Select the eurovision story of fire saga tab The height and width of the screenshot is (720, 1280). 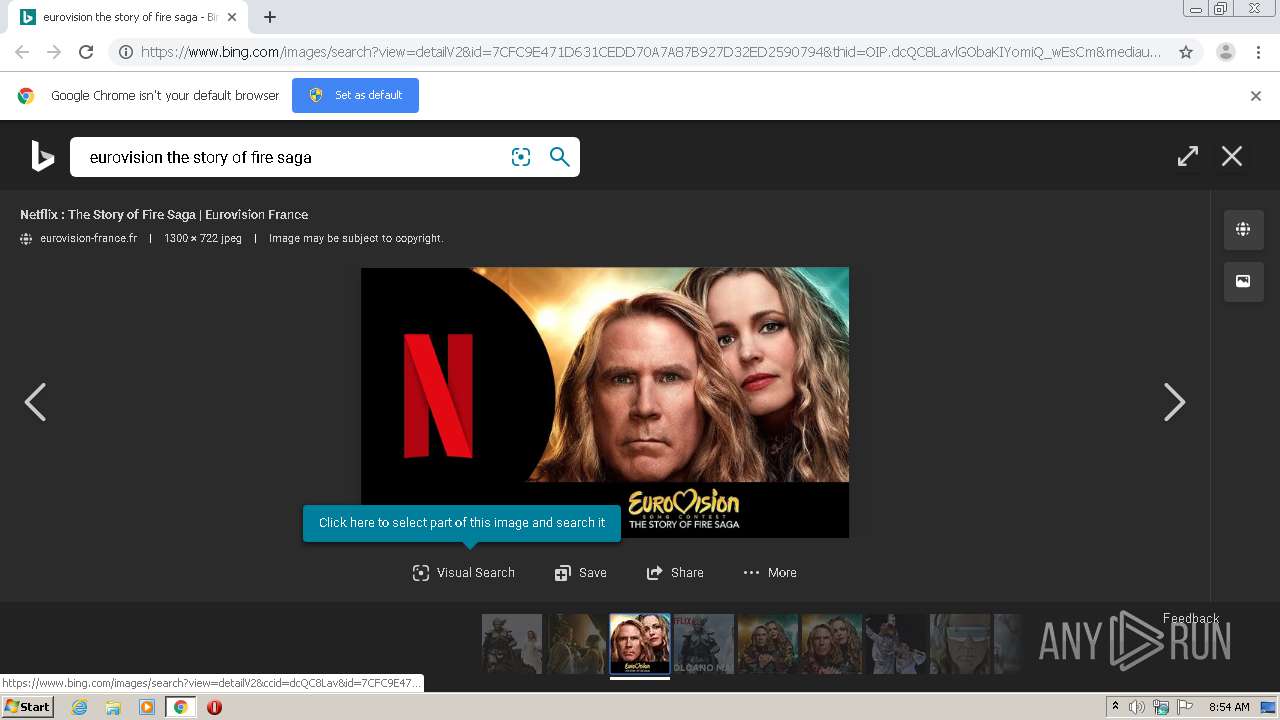[x=128, y=17]
